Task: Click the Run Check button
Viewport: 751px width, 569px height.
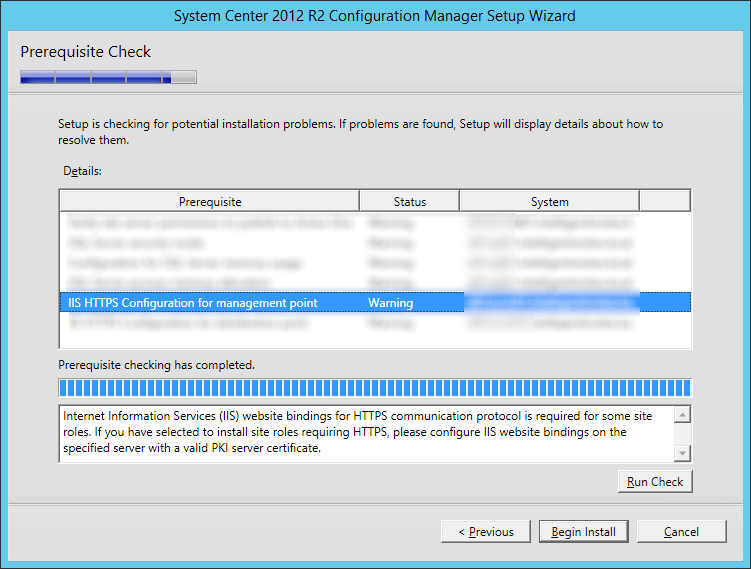Action: click(x=655, y=481)
